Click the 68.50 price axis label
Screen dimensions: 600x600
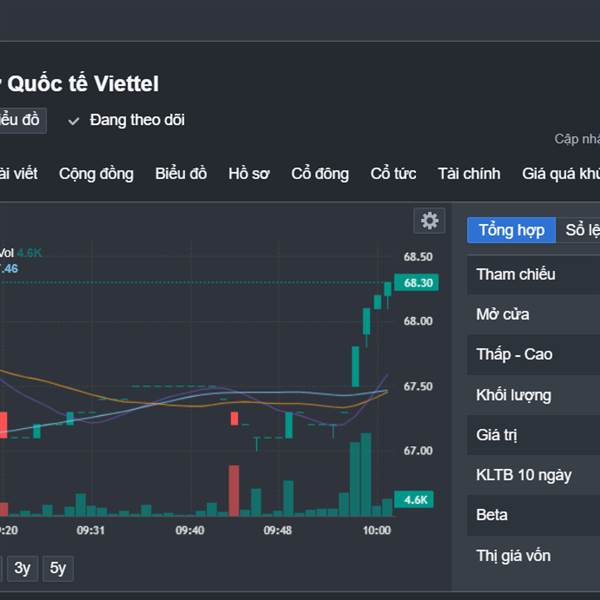pyautogui.click(x=418, y=257)
